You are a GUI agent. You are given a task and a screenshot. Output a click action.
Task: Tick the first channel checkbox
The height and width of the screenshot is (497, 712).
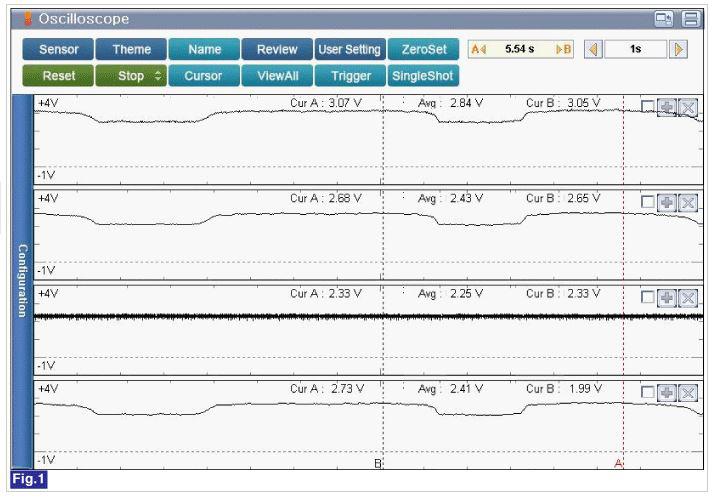pyautogui.click(x=648, y=106)
